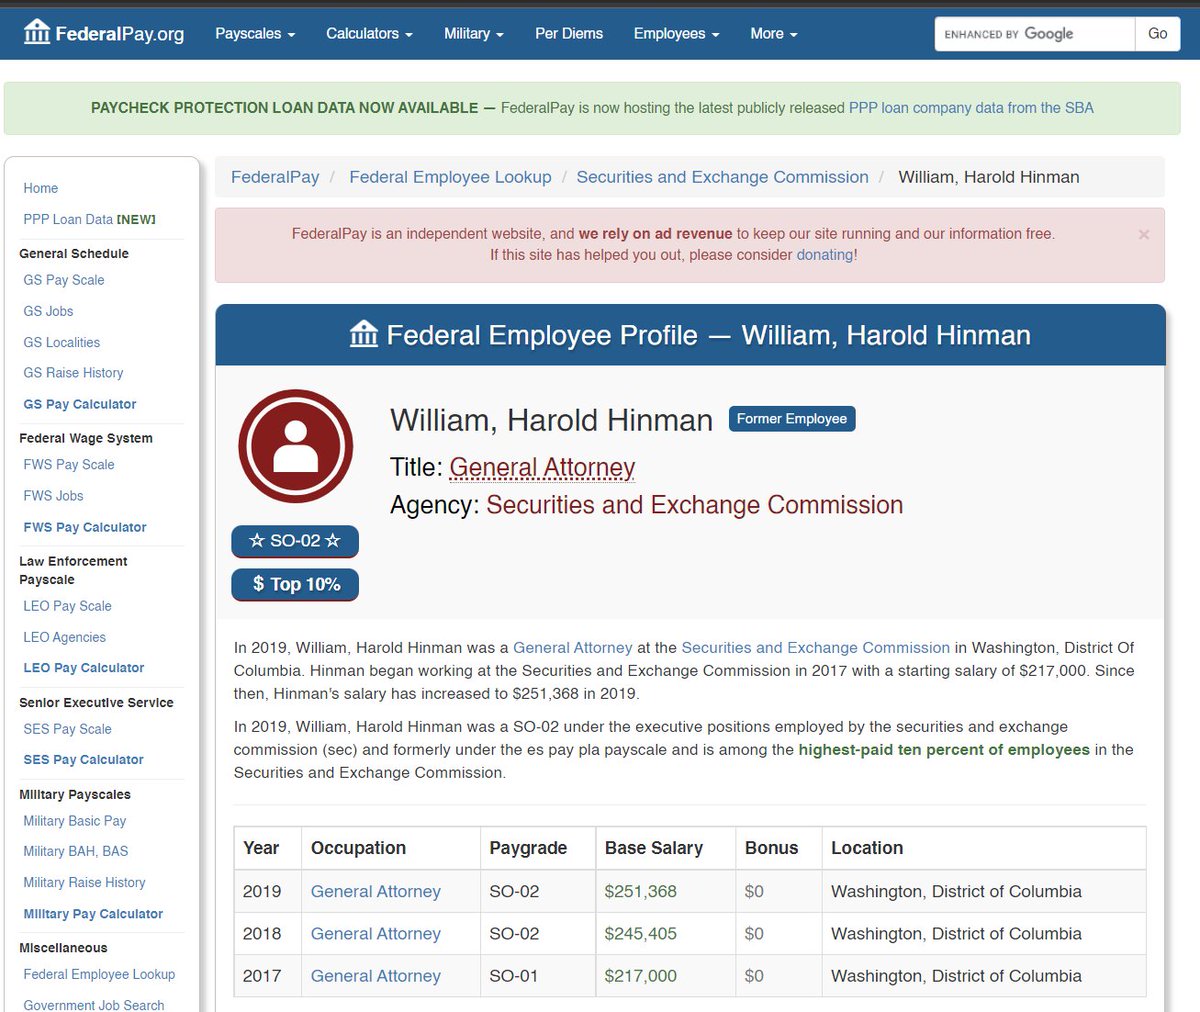Screen dimensions: 1200x1012
Task: Open Military Raise History sidebar link
Action: (x=84, y=882)
